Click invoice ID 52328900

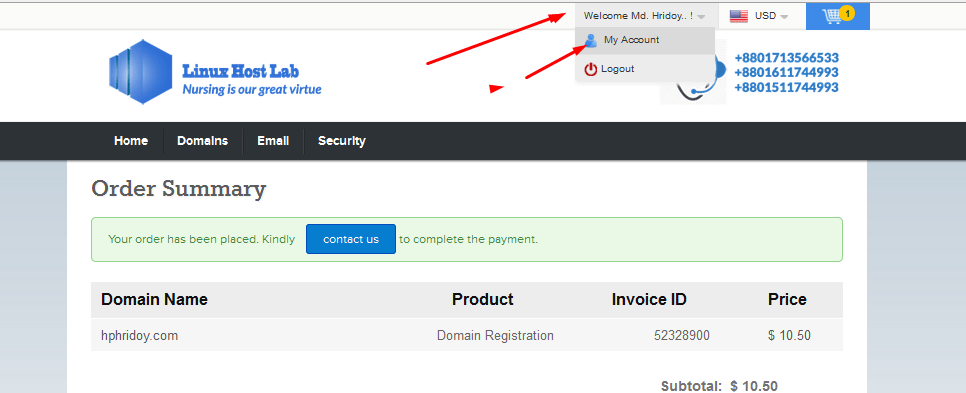pos(681,336)
